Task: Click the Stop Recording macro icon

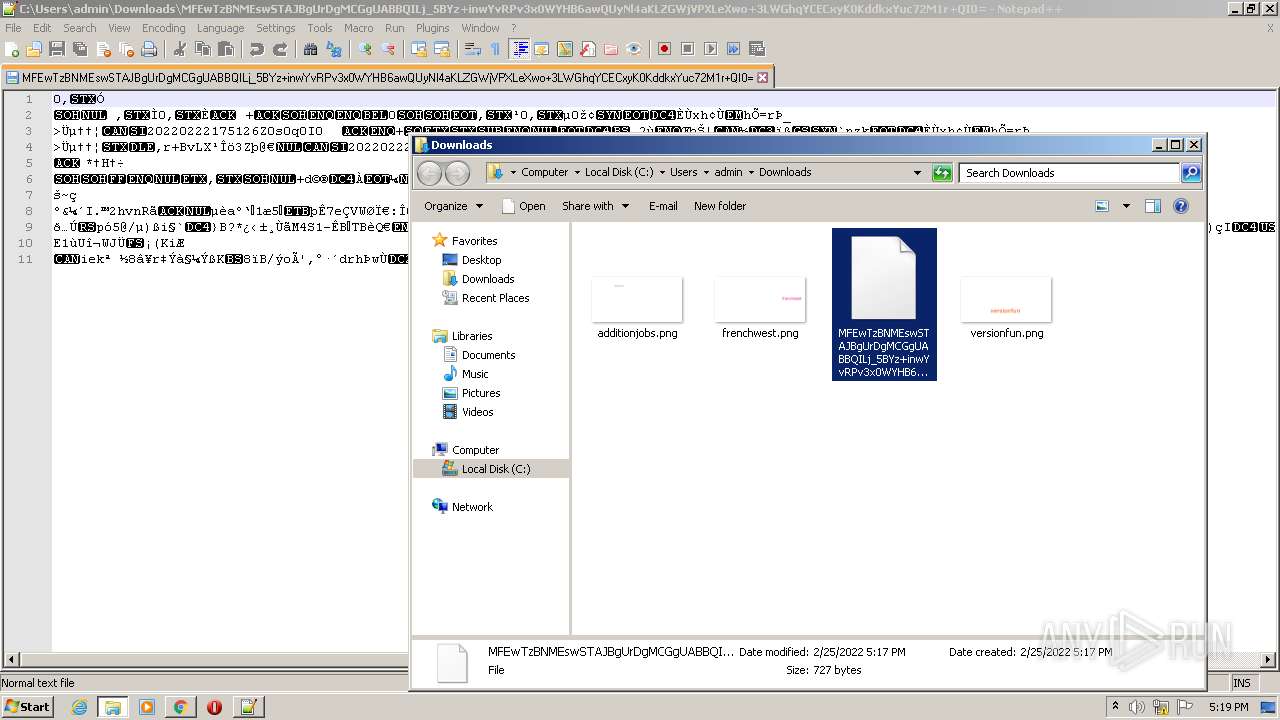Action: tap(687, 49)
